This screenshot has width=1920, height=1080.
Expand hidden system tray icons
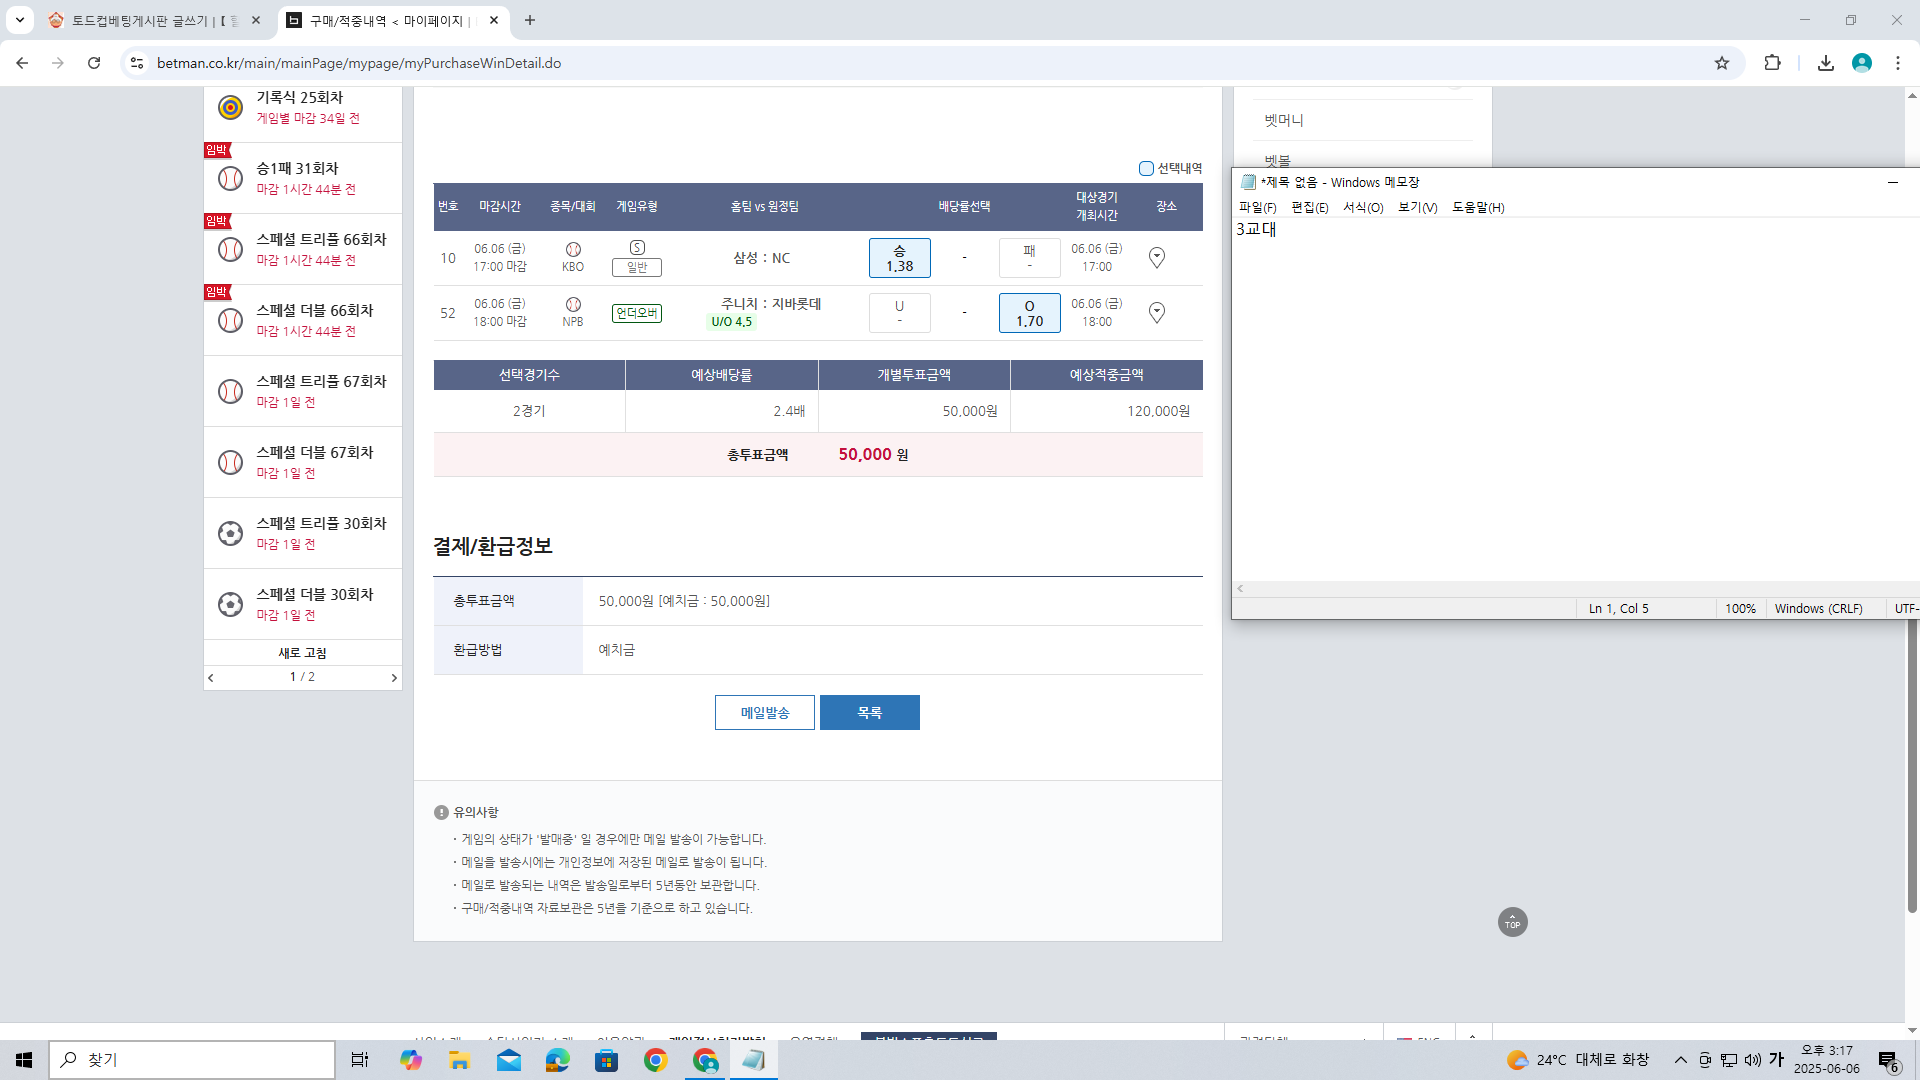click(x=1681, y=1060)
